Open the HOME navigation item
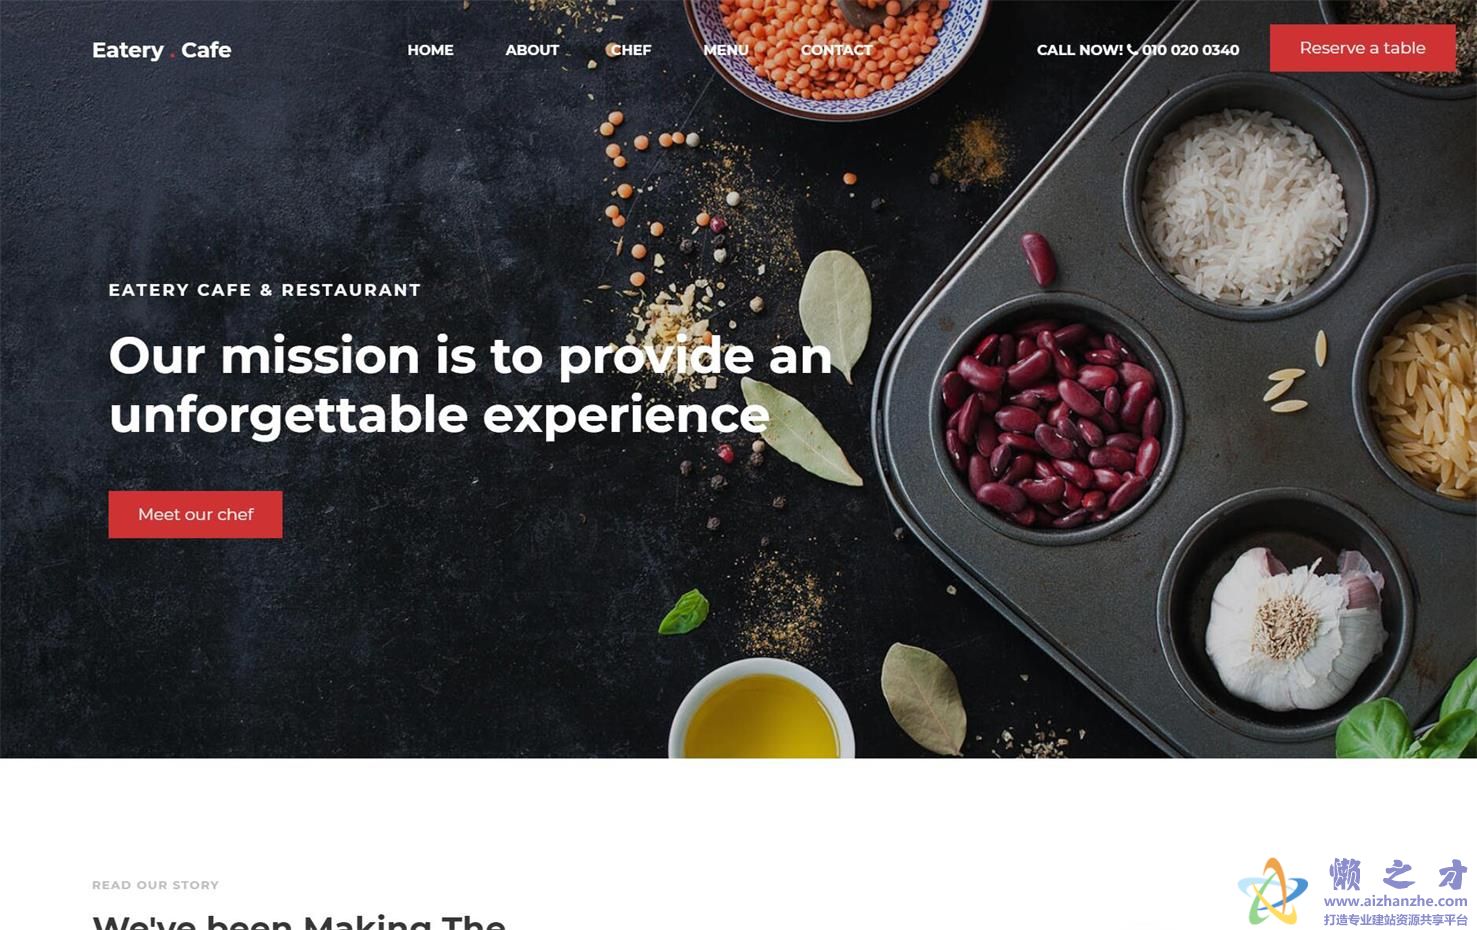 (x=430, y=50)
